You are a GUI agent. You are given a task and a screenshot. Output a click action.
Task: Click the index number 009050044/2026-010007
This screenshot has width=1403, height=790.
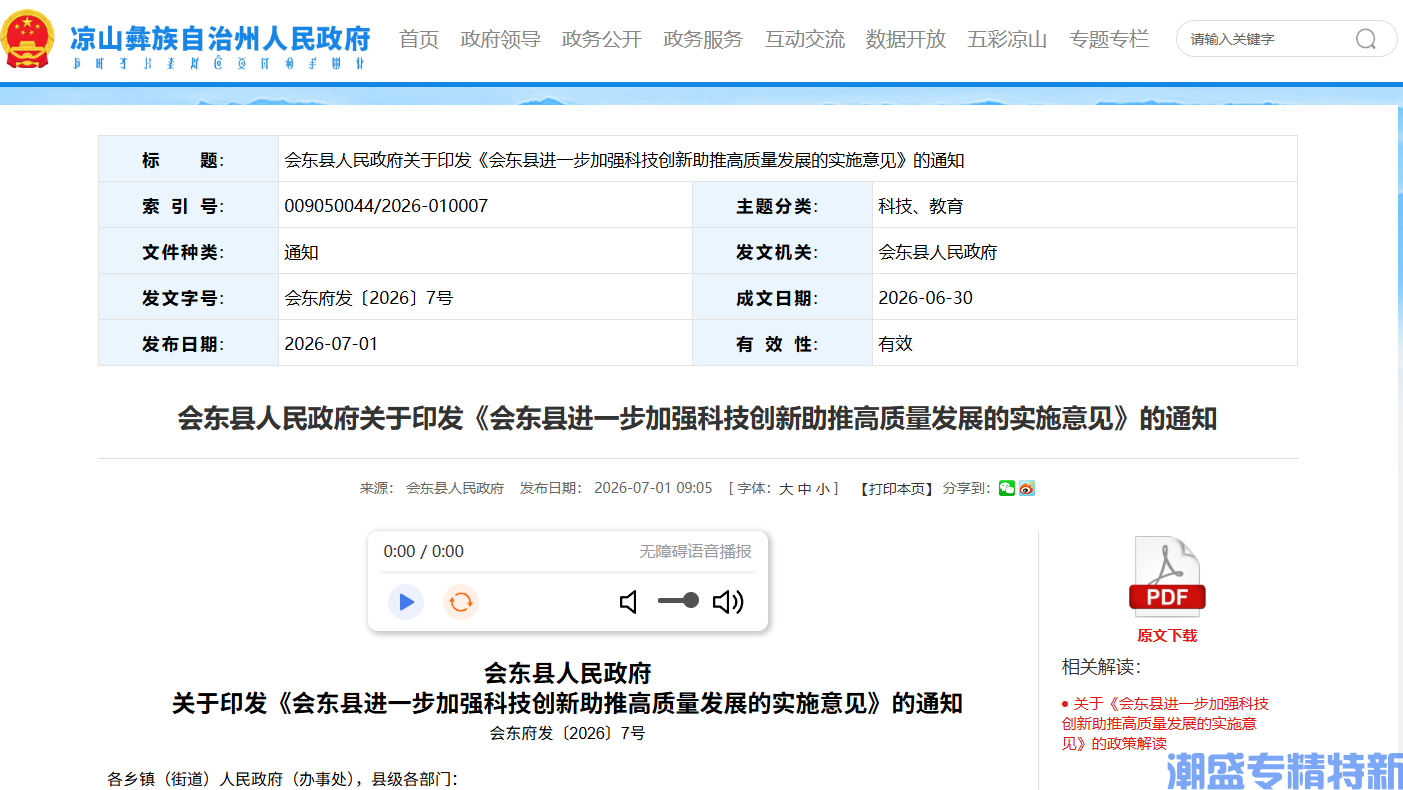(x=386, y=206)
